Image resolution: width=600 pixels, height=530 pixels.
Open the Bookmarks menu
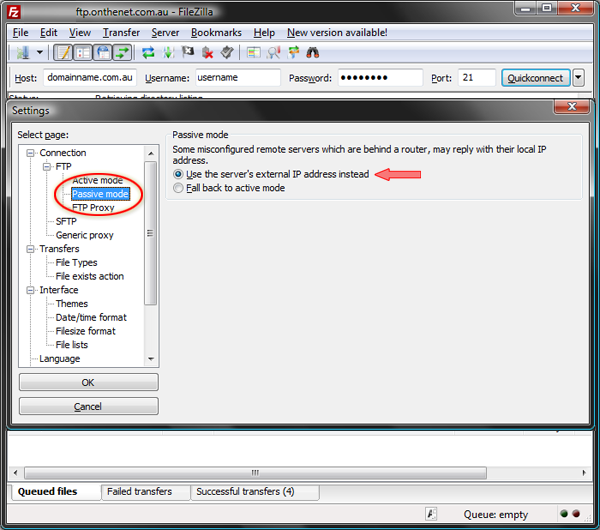coord(216,33)
